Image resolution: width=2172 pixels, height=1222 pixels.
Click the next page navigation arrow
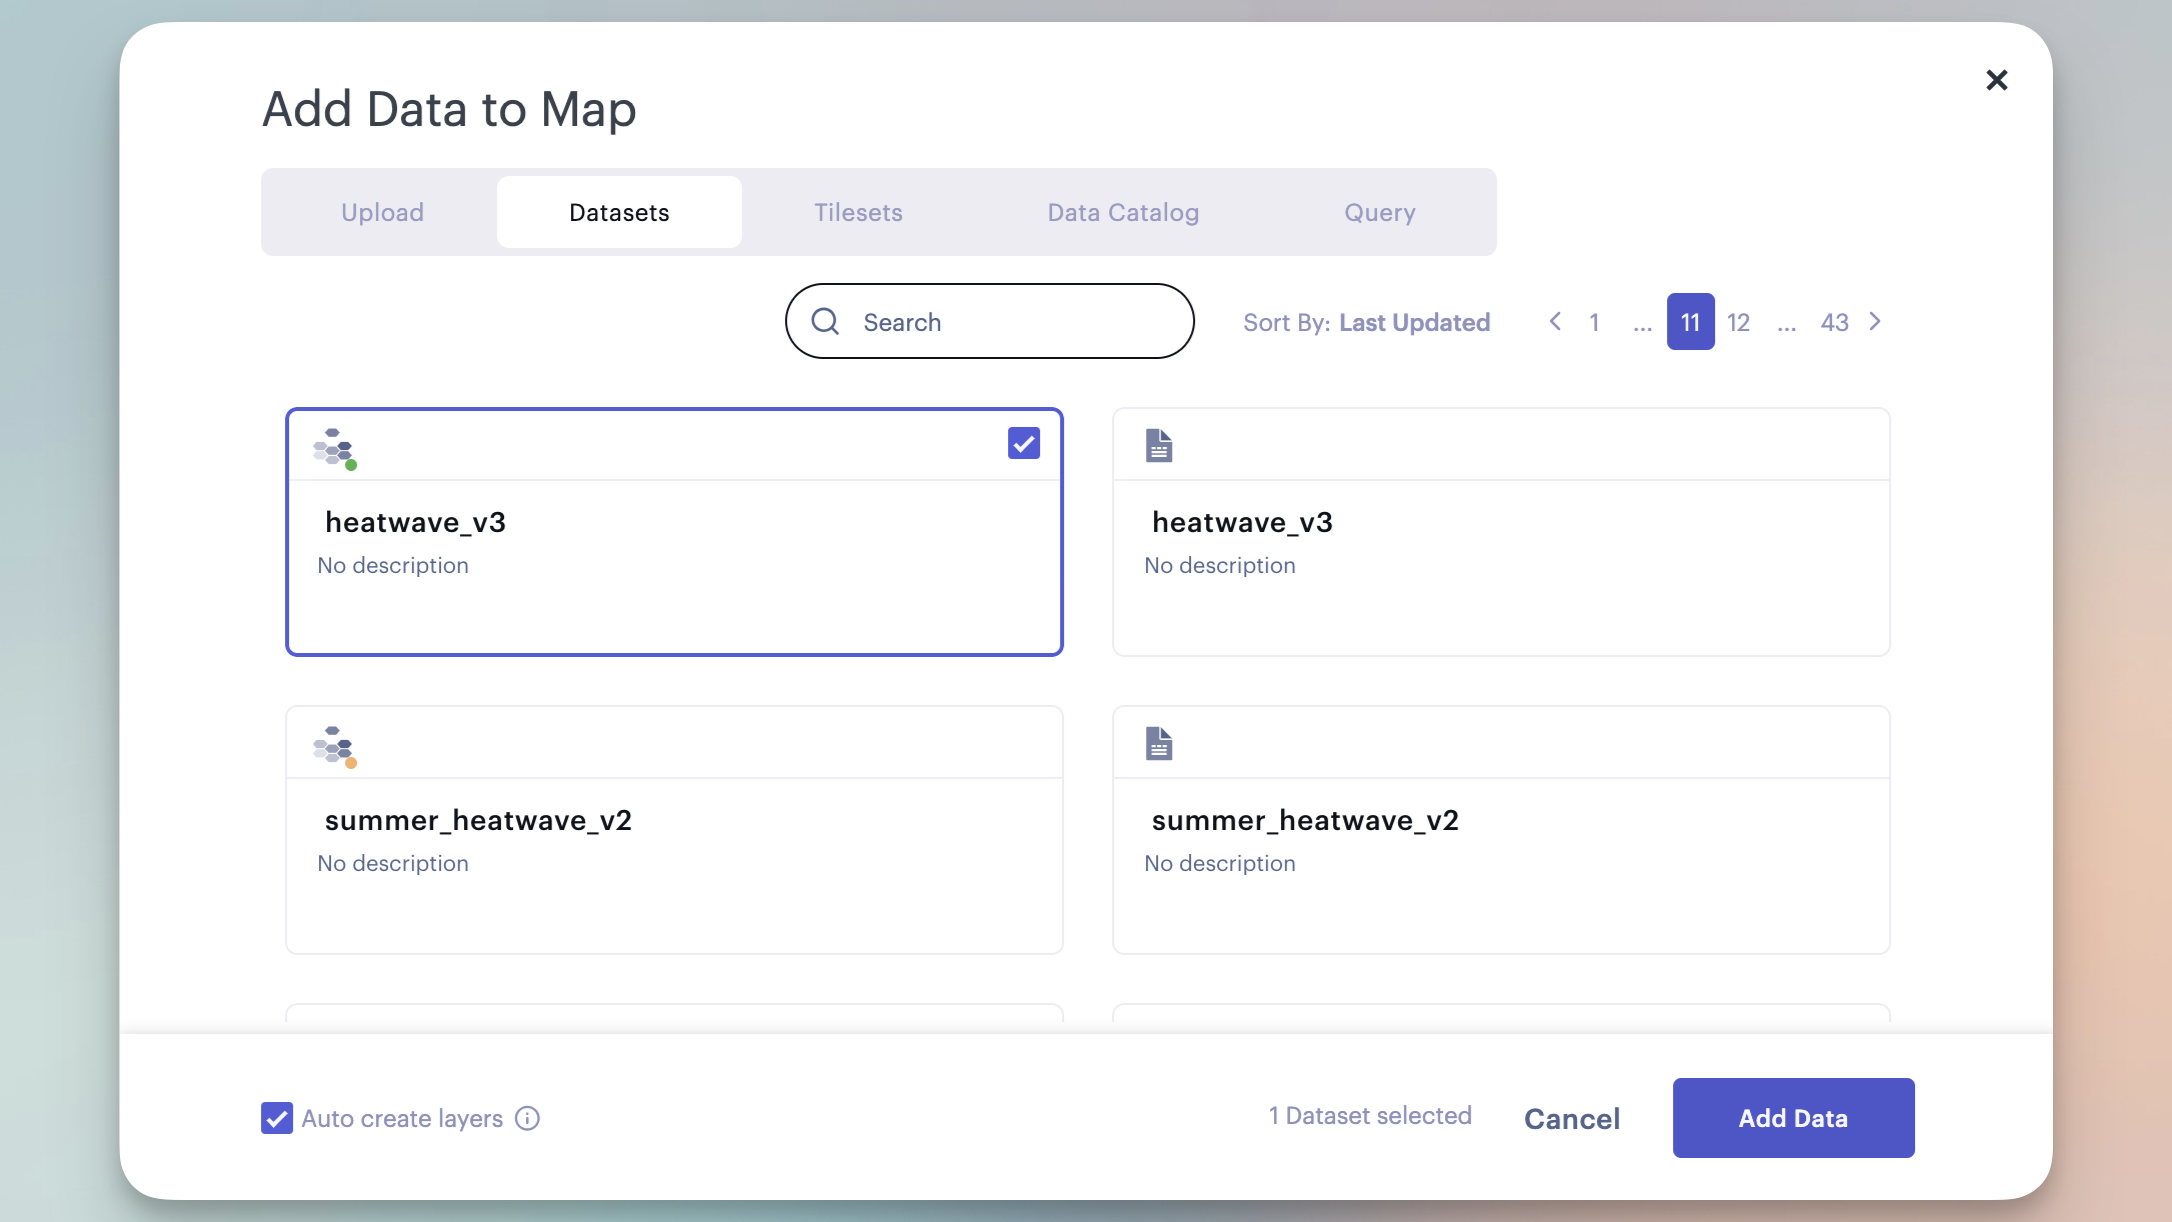point(1877,321)
